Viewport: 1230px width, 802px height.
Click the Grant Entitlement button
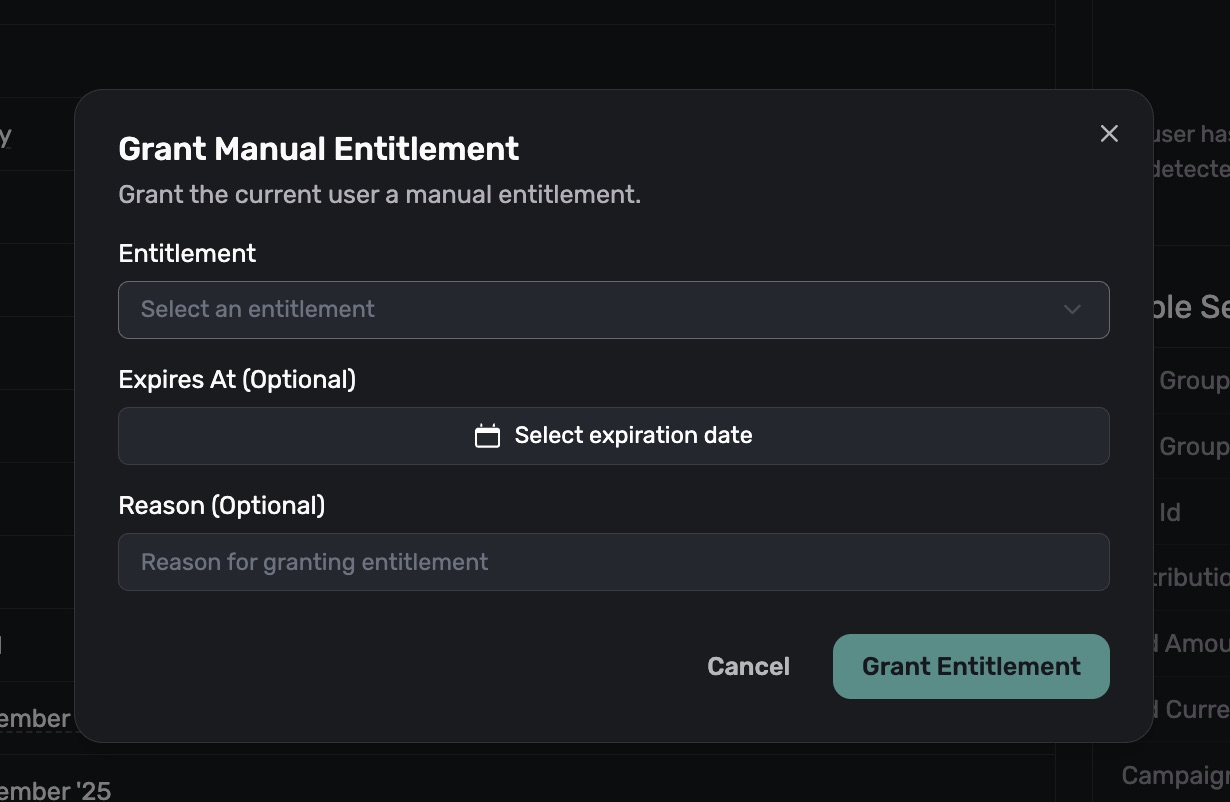[970, 666]
